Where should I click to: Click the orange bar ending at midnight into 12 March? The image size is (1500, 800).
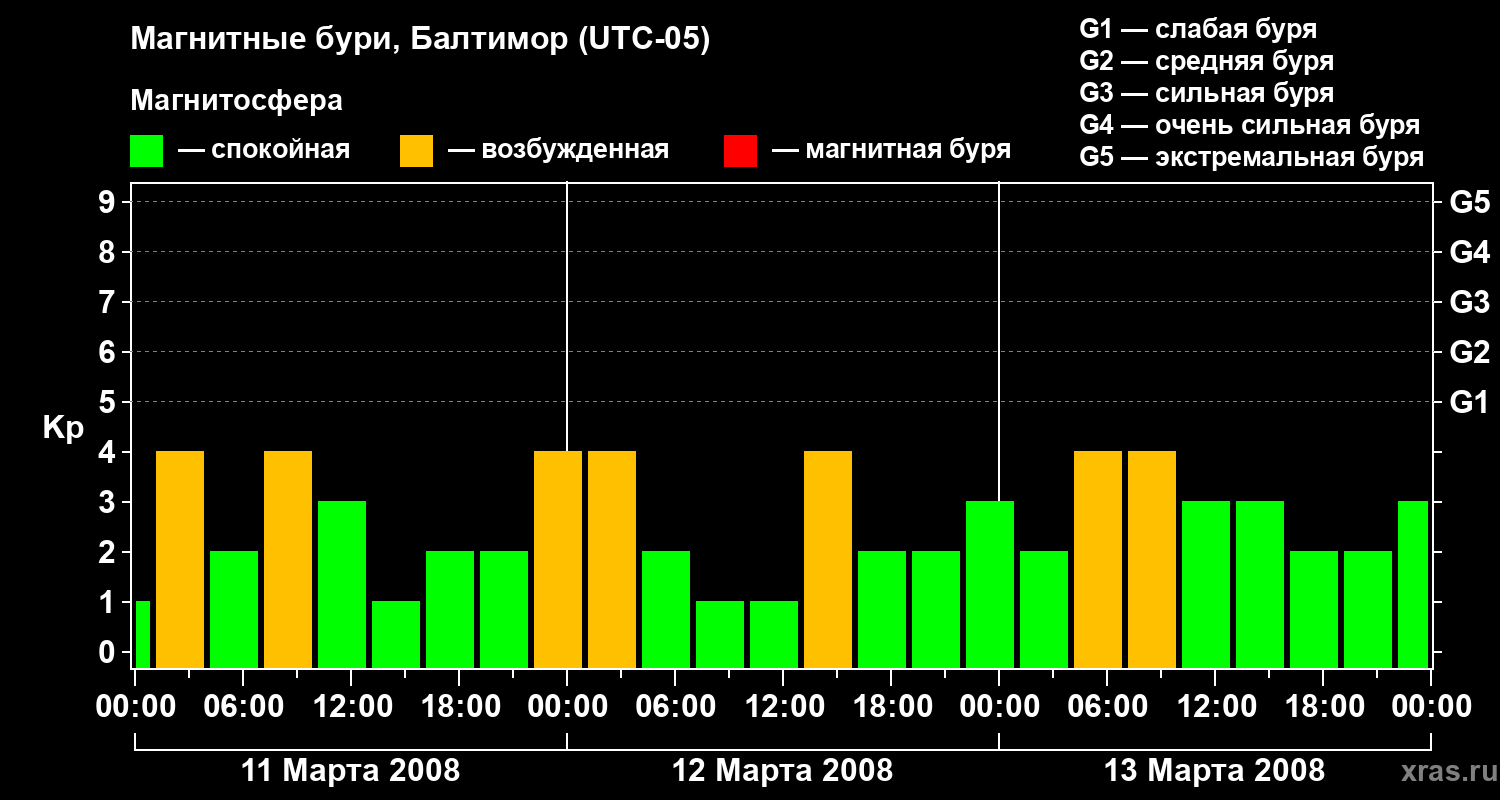coord(558,559)
